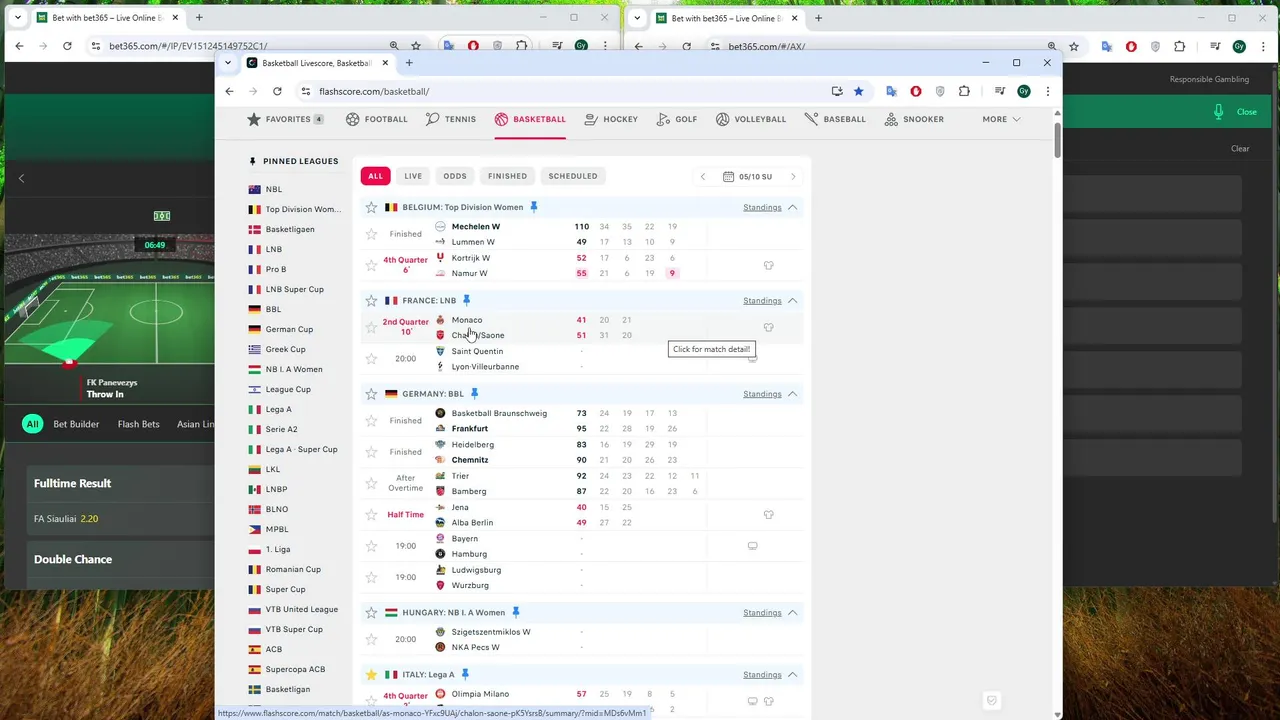Click the TV icon for Bayern vs Hamburg
The width and height of the screenshot is (1280, 720).
(x=752, y=546)
